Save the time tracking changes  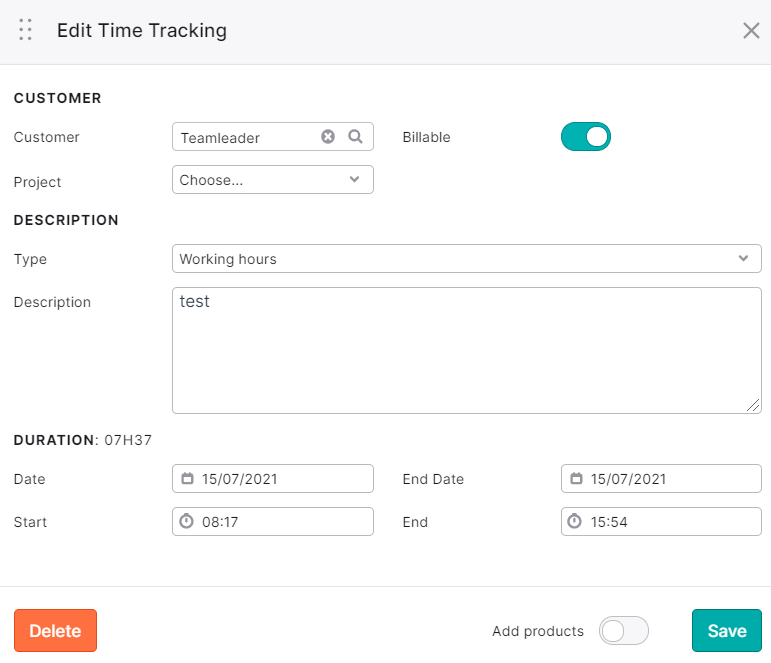[727, 631]
